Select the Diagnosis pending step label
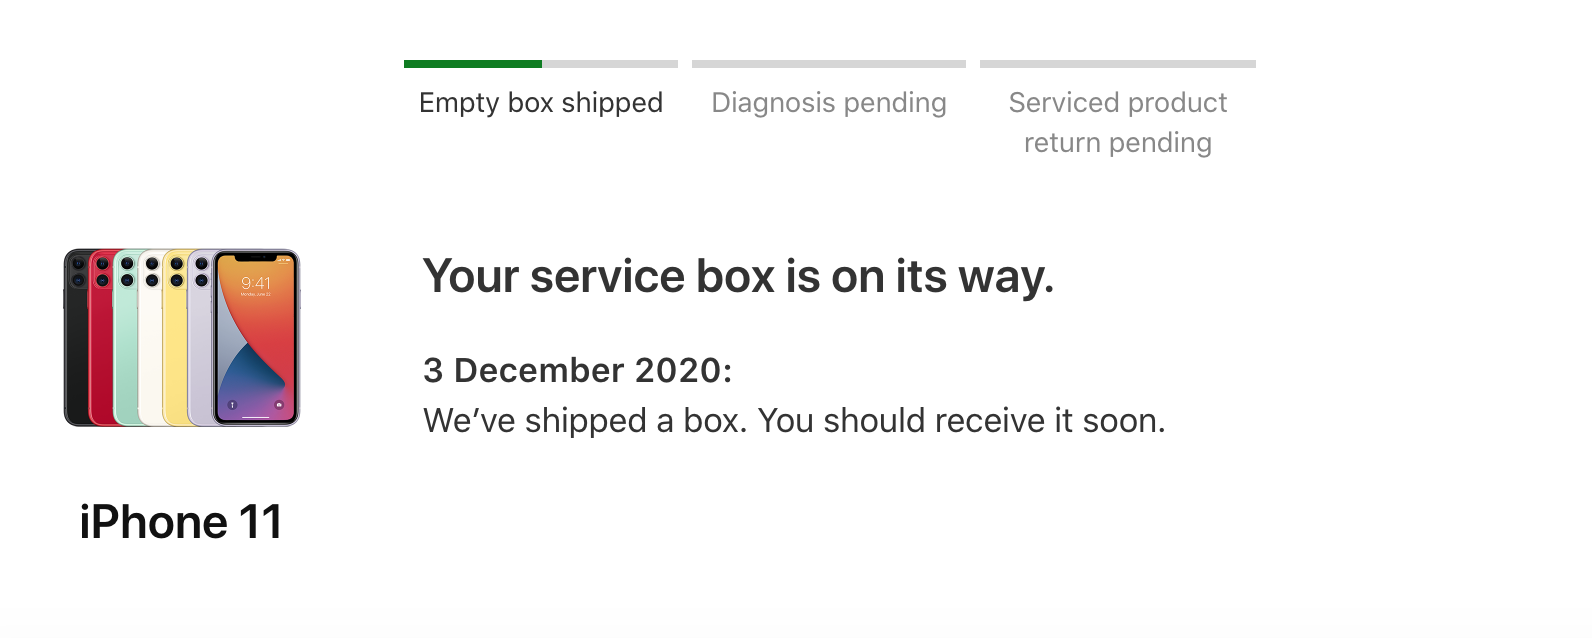This screenshot has height=638, width=1592. [x=828, y=103]
